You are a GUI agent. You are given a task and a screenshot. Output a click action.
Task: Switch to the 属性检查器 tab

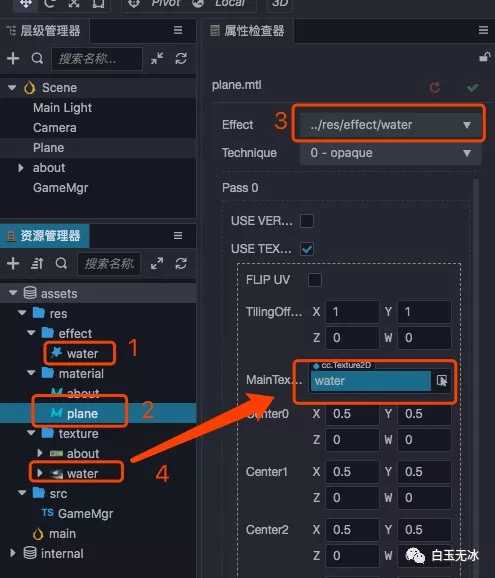pos(248,30)
